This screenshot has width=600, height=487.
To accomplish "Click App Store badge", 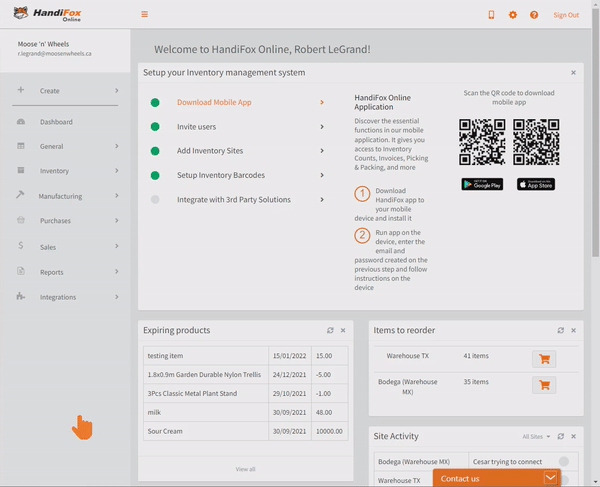I will pos(536,184).
